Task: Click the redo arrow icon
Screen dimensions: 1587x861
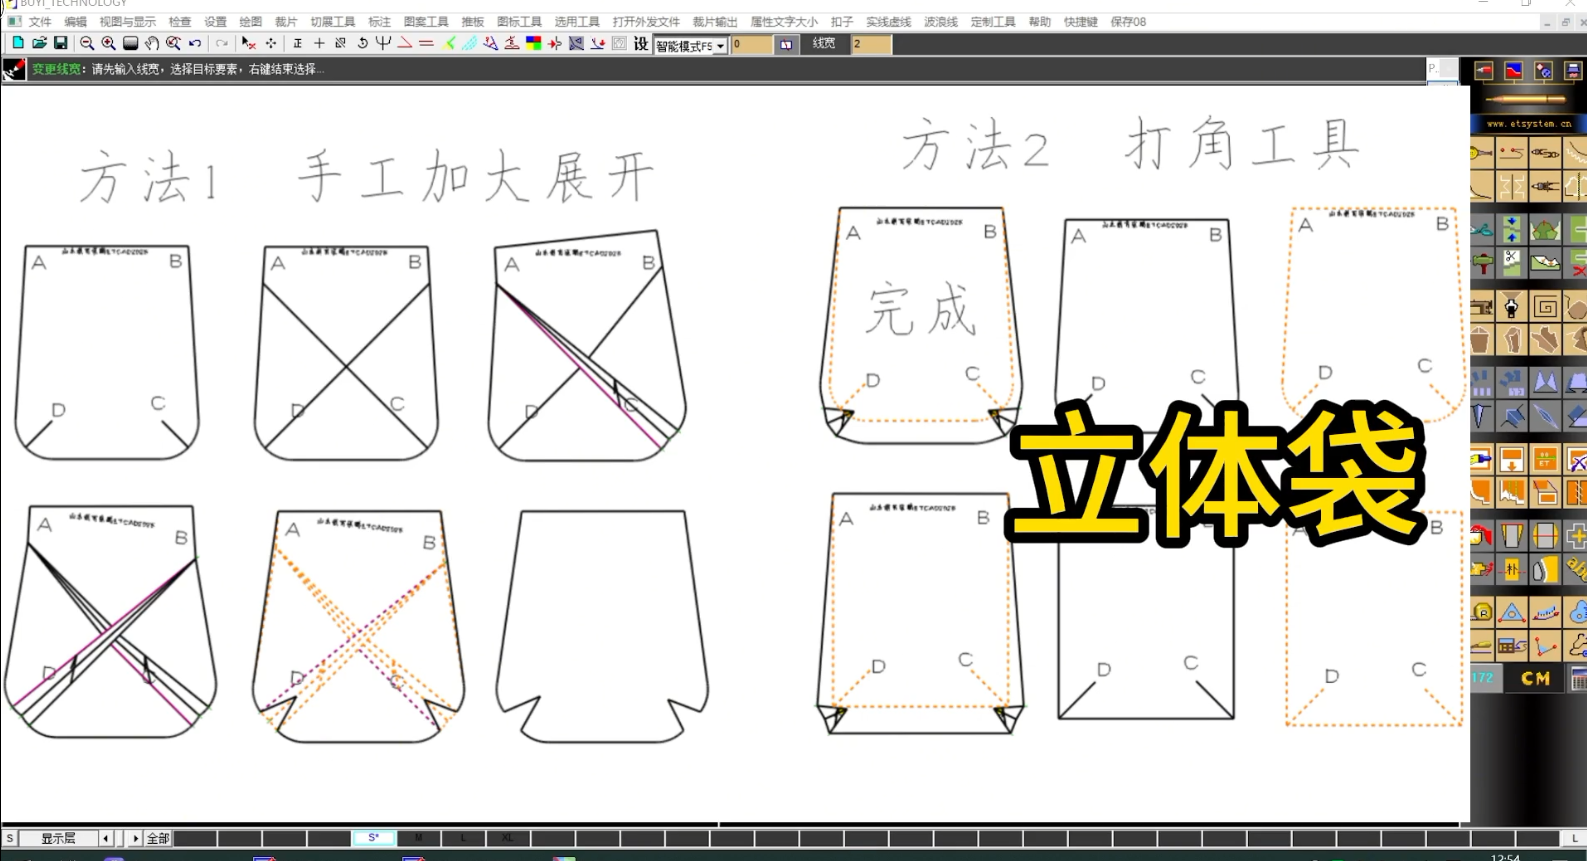Action: (x=222, y=43)
